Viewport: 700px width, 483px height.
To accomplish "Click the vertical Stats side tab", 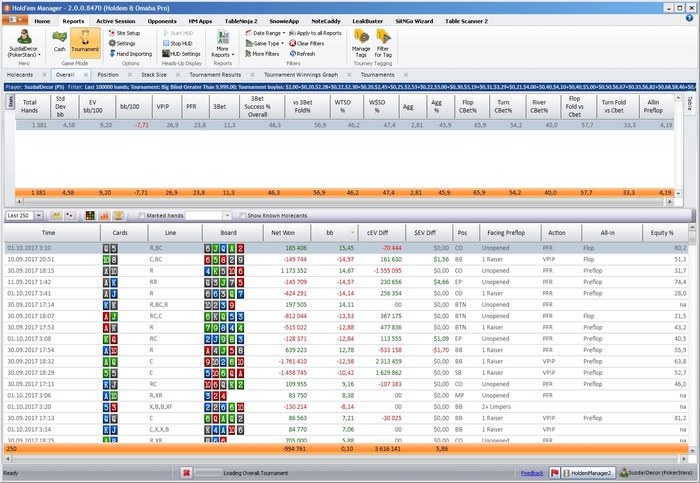I will tap(9, 102).
